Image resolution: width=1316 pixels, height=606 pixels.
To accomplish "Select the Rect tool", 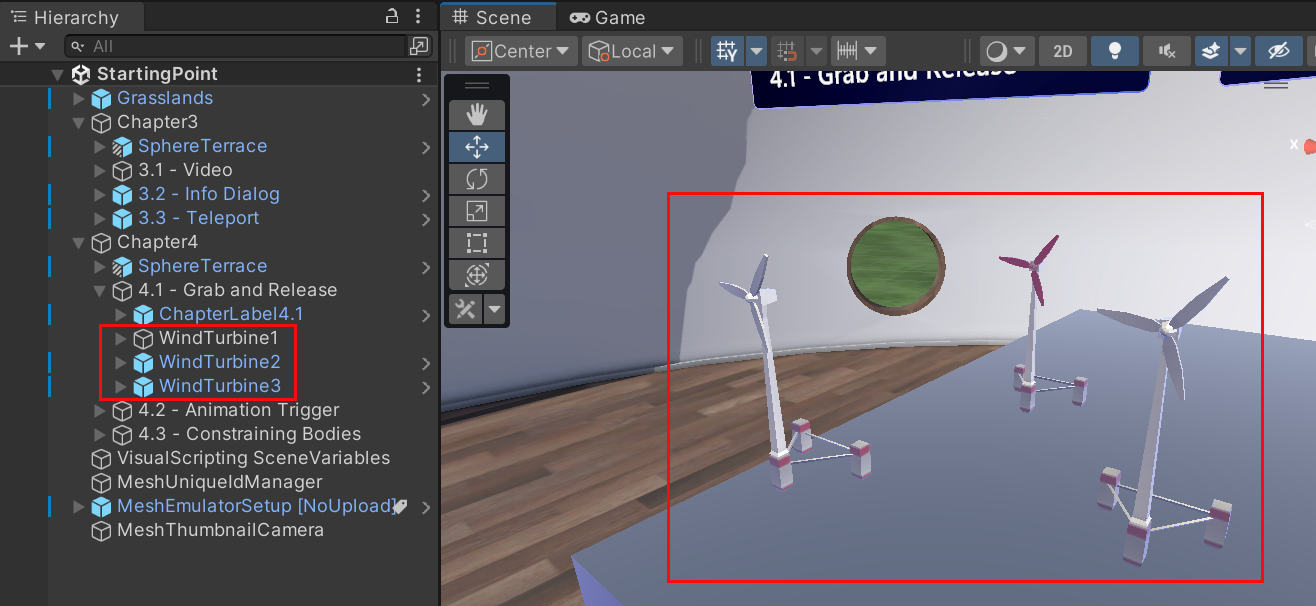I will tap(477, 243).
